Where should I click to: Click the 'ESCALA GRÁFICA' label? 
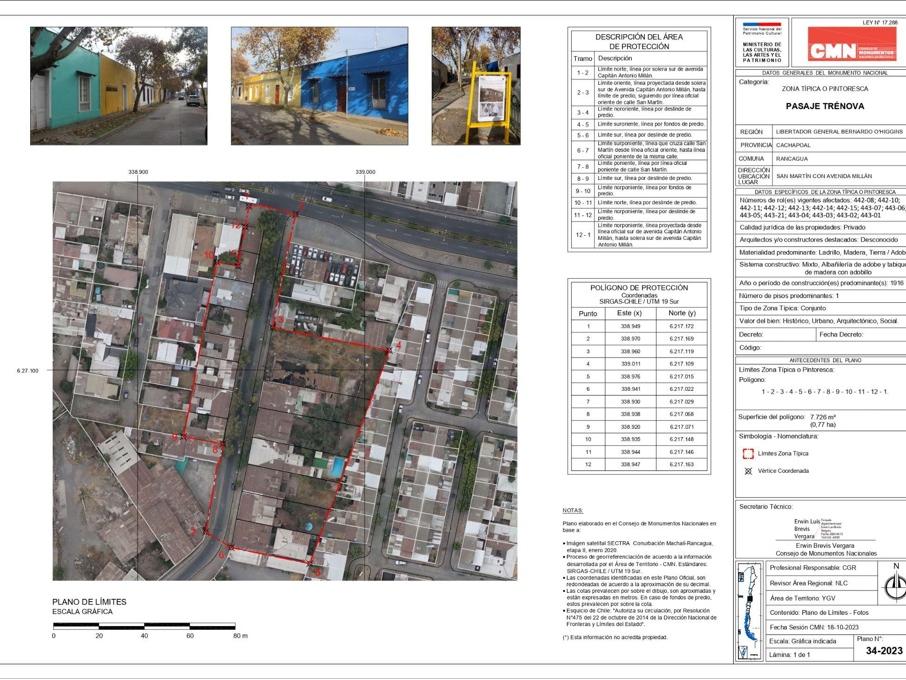[x=83, y=612]
